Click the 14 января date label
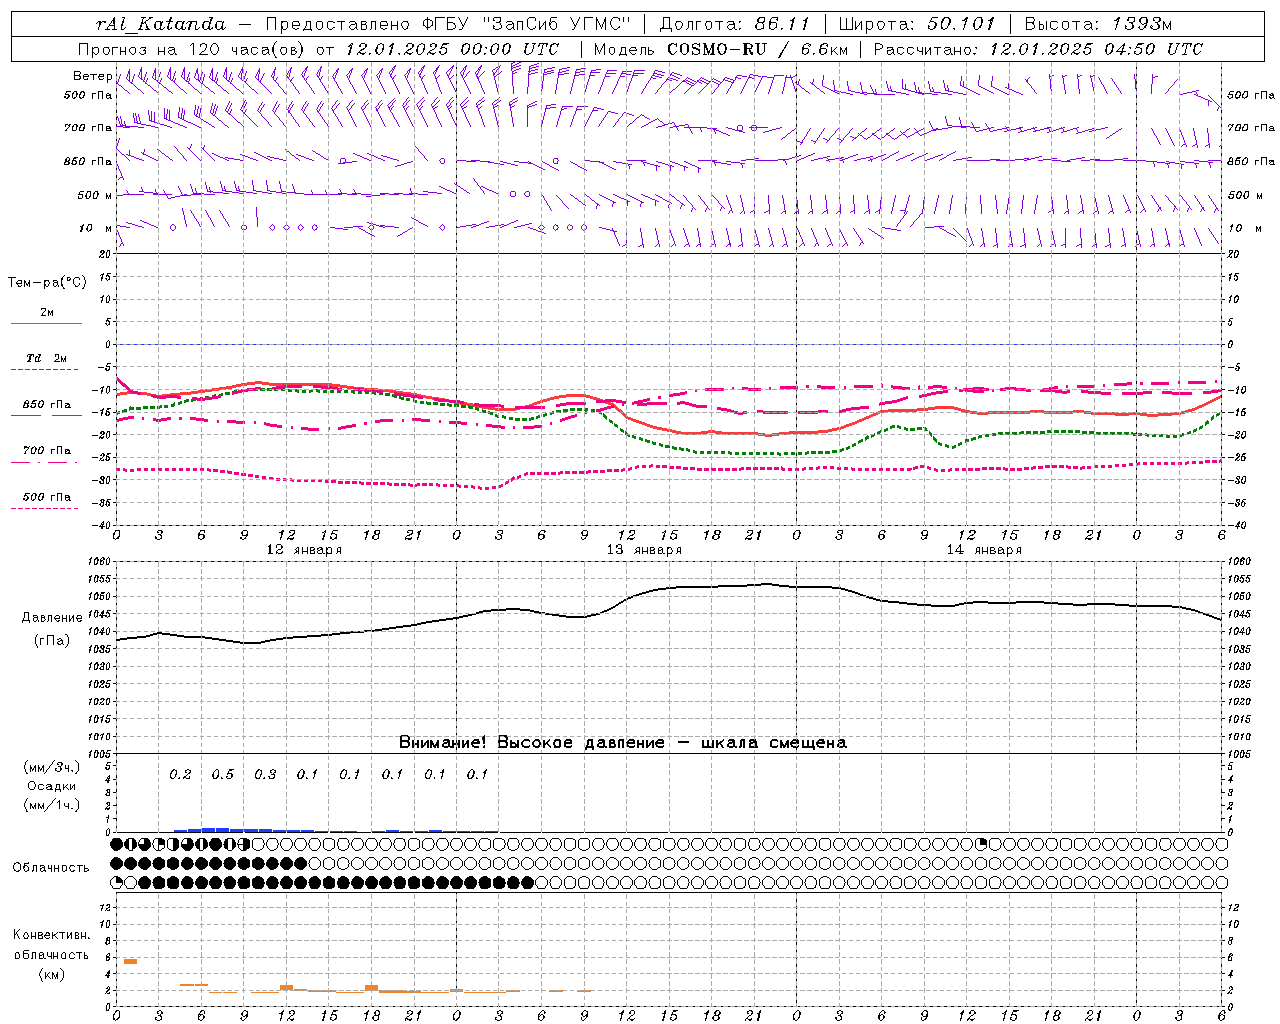The width and height of the screenshot is (1280, 1024). pyautogui.click(x=984, y=550)
